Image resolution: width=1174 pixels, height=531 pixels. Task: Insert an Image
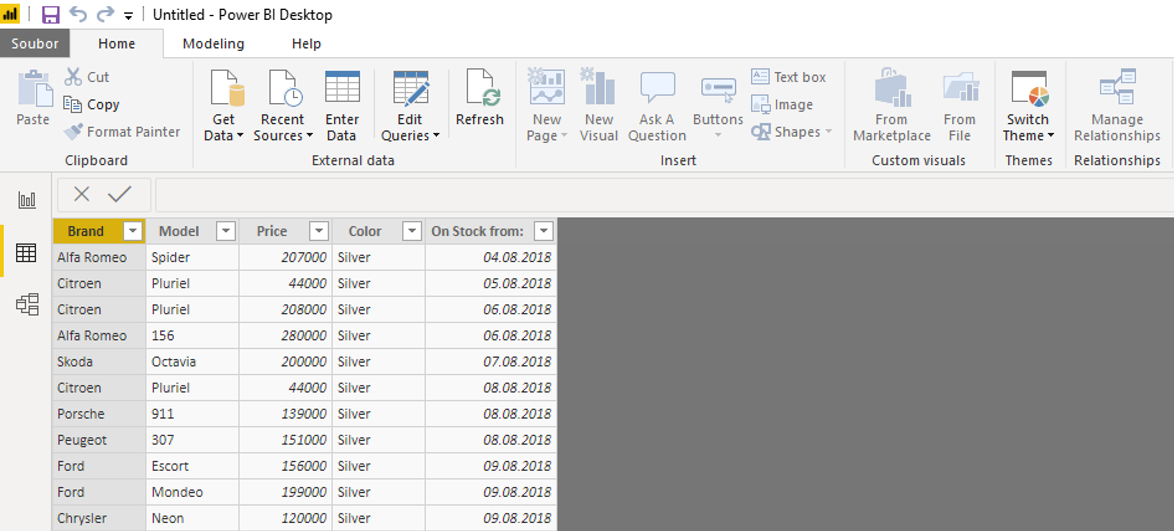click(x=782, y=104)
